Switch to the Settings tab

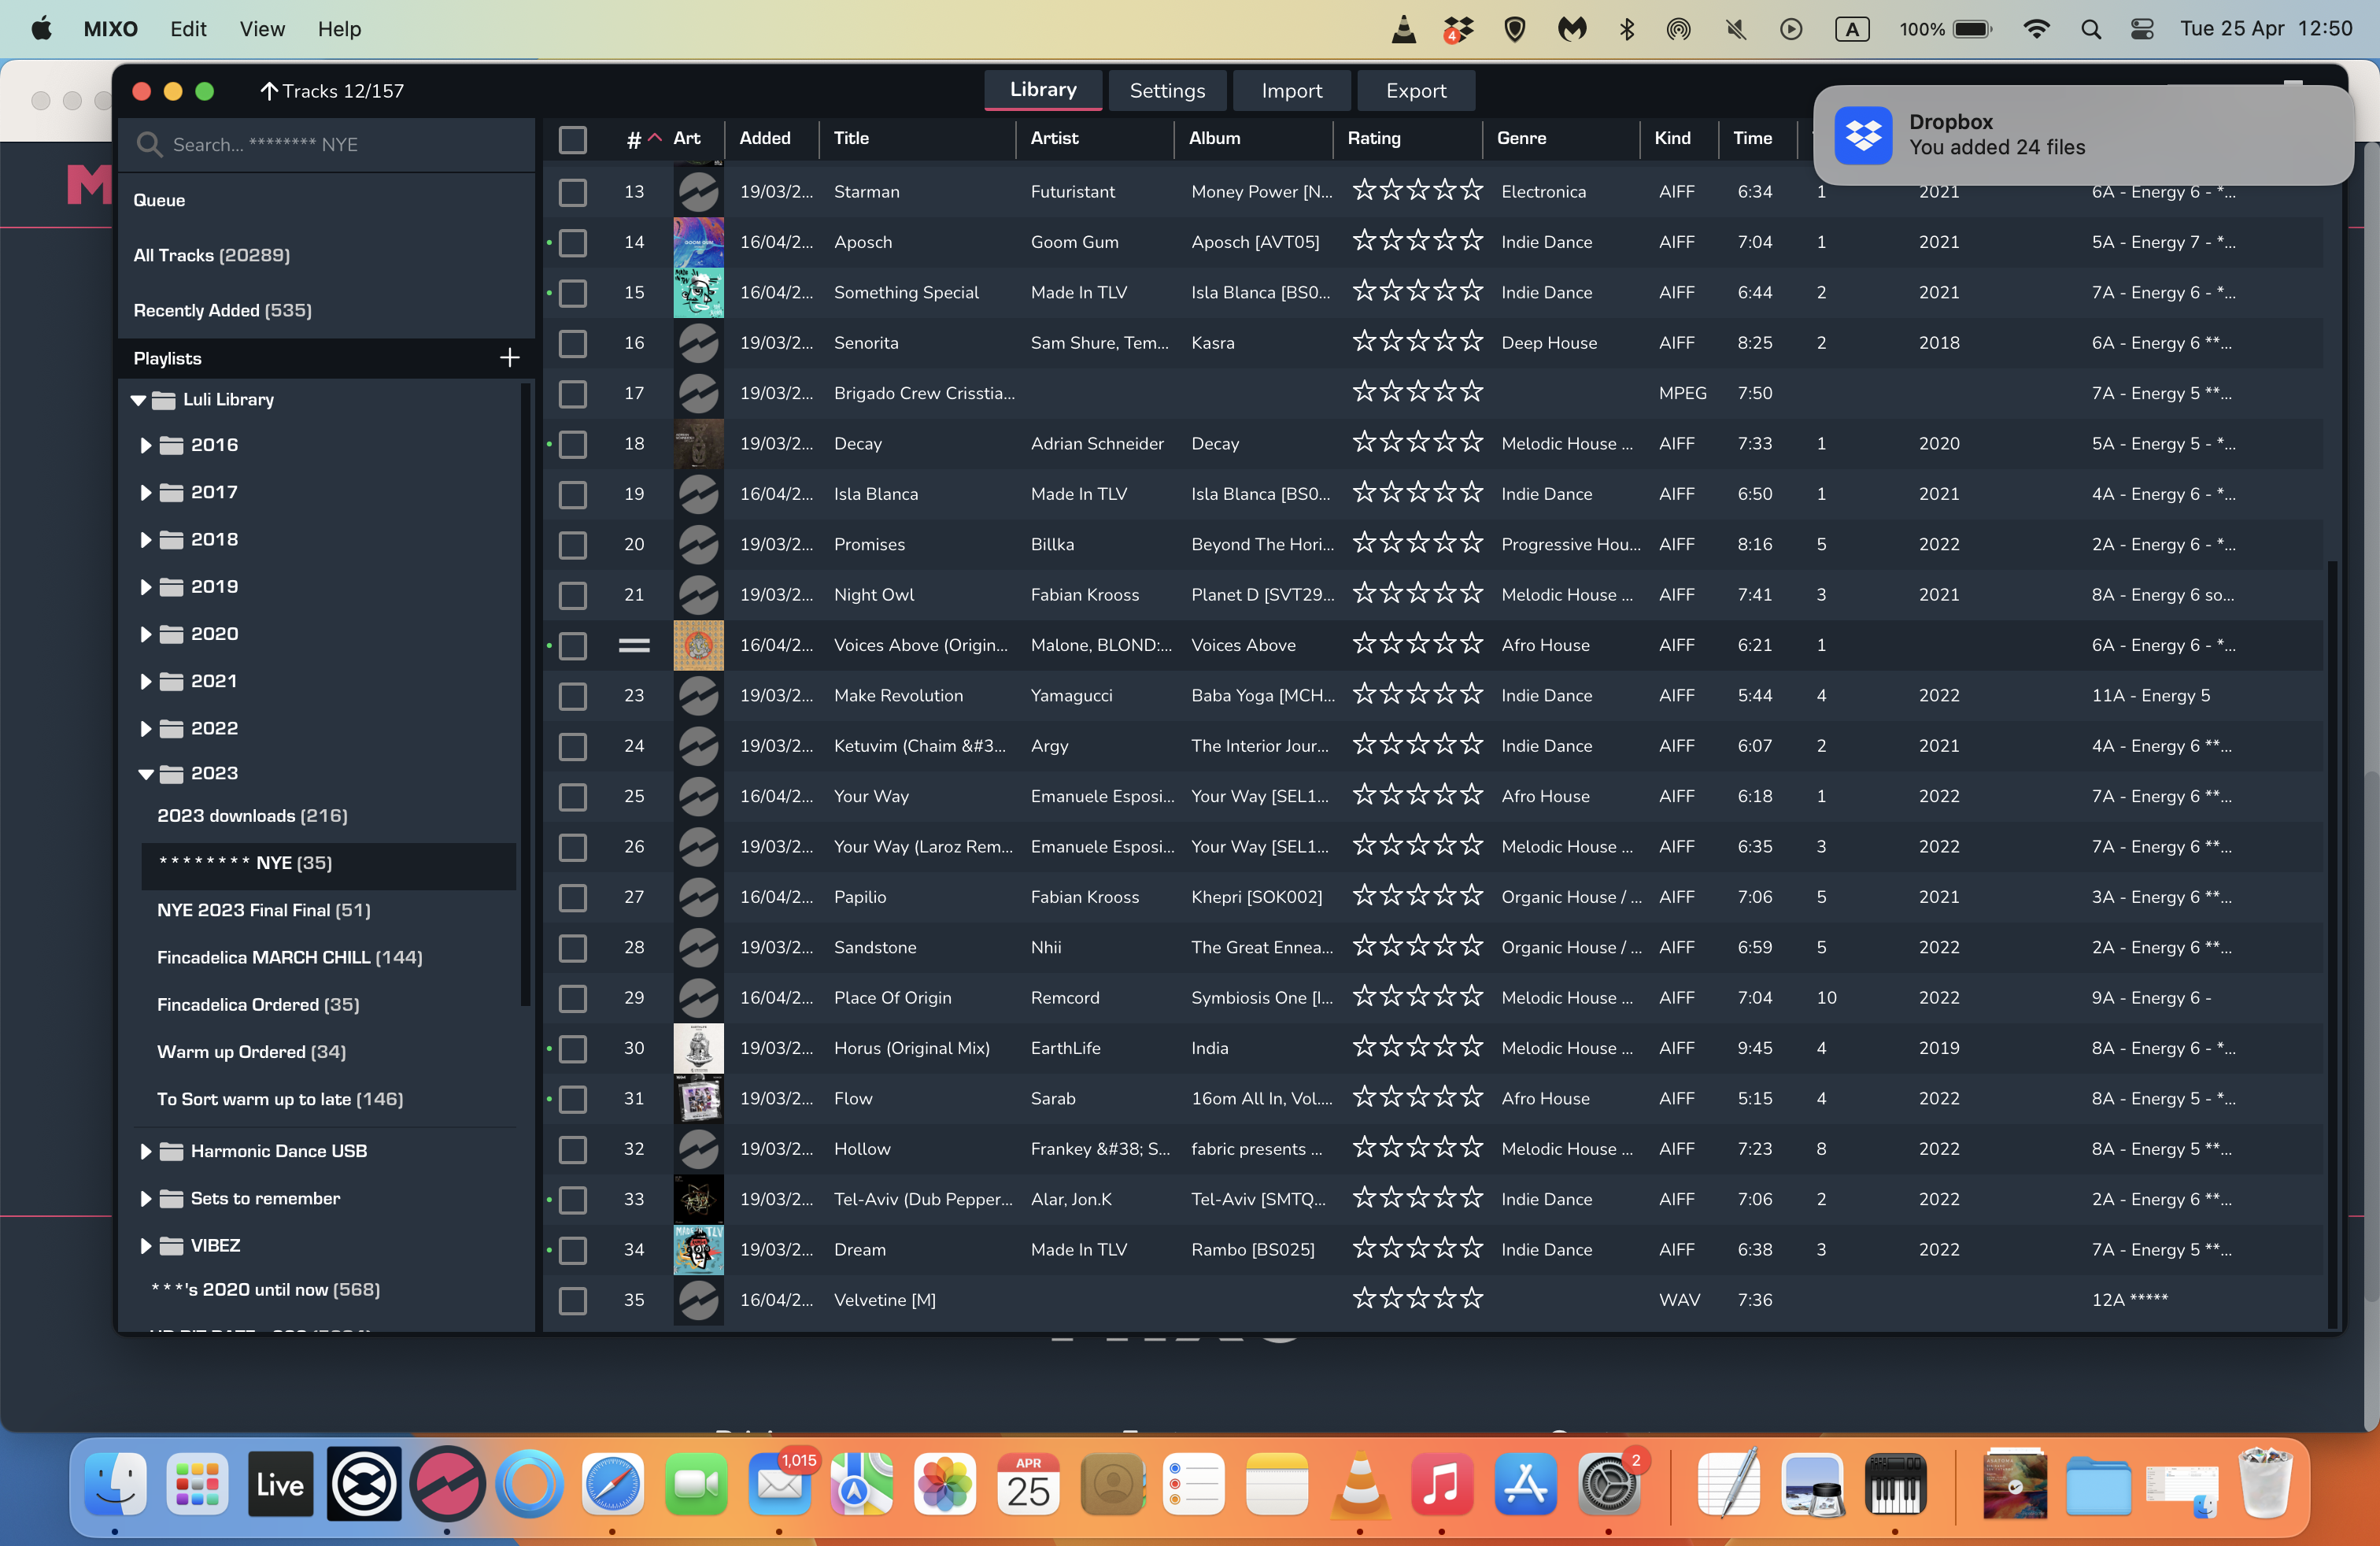click(x=1166, y=91)
